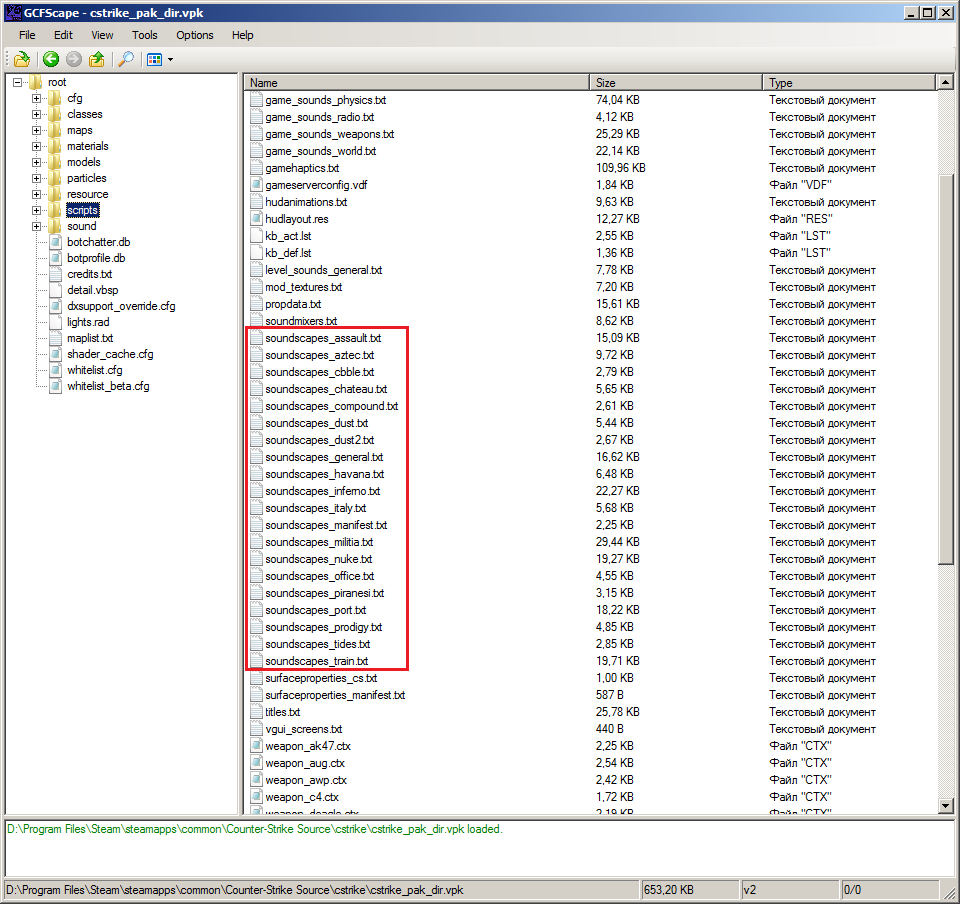The image size is (960, 904).
Task: Select soundscapes_train.txt in file list
Action: tap(317, 661)
